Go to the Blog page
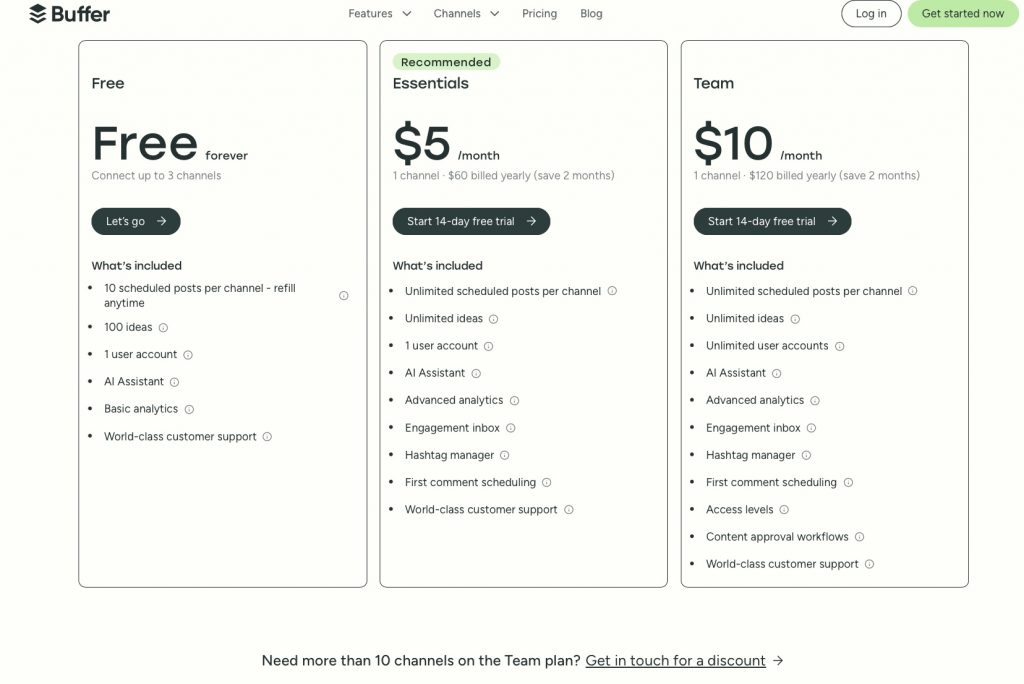The height and width of the screenshot is (684, 1024). [x=591, y=14]
